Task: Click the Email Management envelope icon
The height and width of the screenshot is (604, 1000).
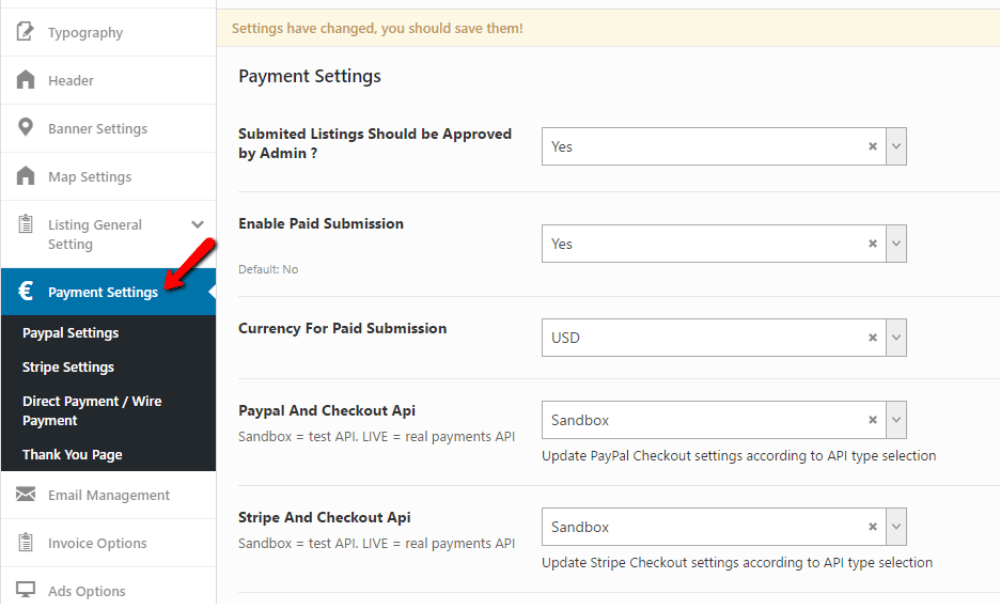Action: tap(24, 494)
